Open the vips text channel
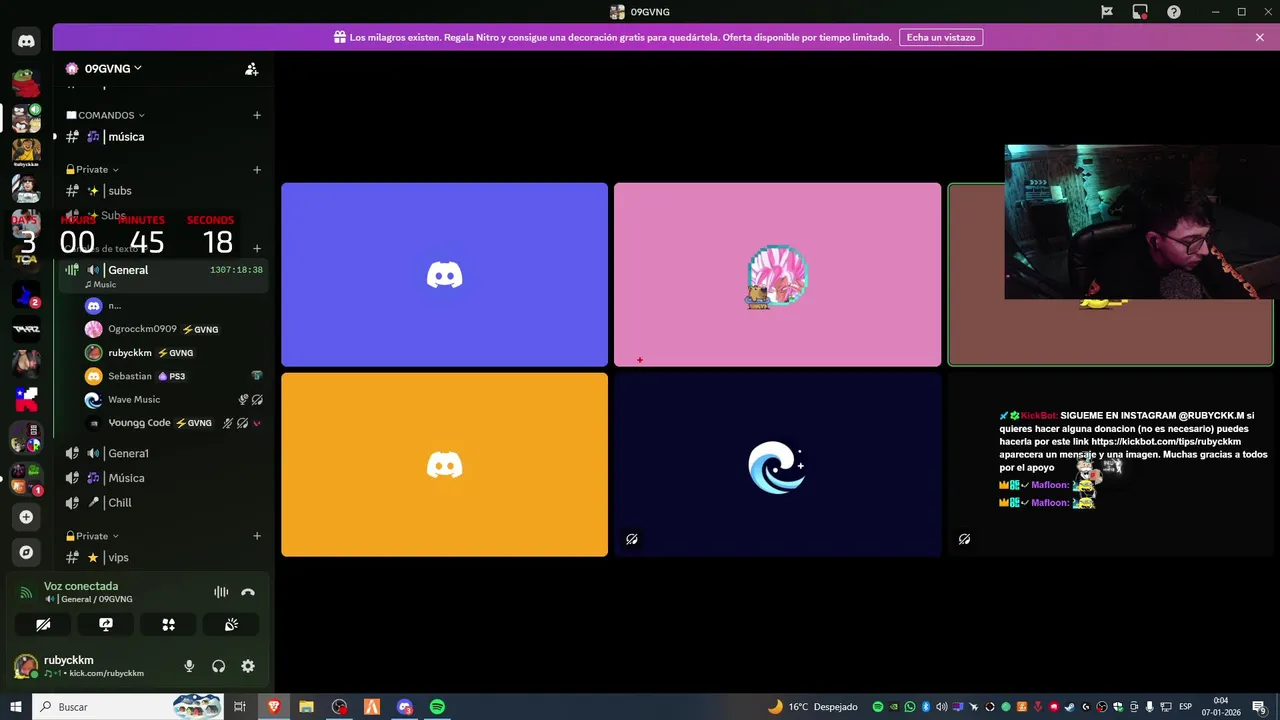This screenshot has width=1280, height=720. tap(163, 558)
